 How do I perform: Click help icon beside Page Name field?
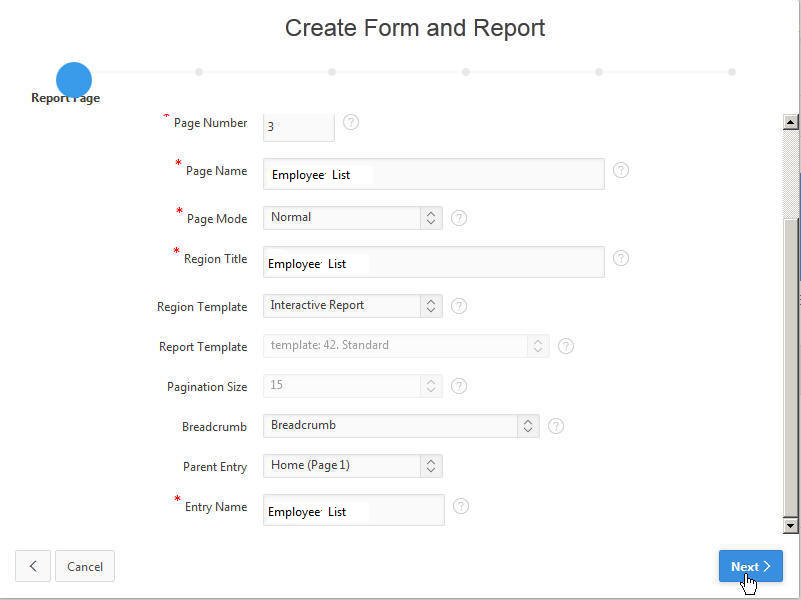point(621,170)
